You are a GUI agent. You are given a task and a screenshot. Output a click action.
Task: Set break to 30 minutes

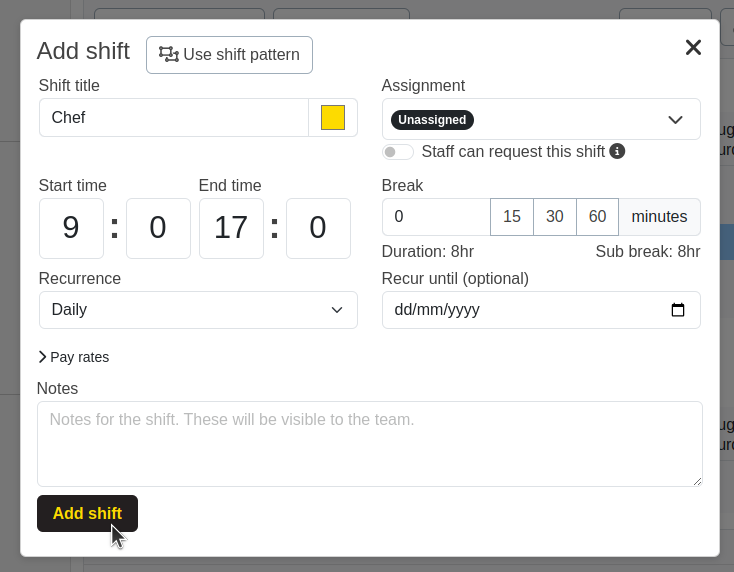tap(555, 217)
